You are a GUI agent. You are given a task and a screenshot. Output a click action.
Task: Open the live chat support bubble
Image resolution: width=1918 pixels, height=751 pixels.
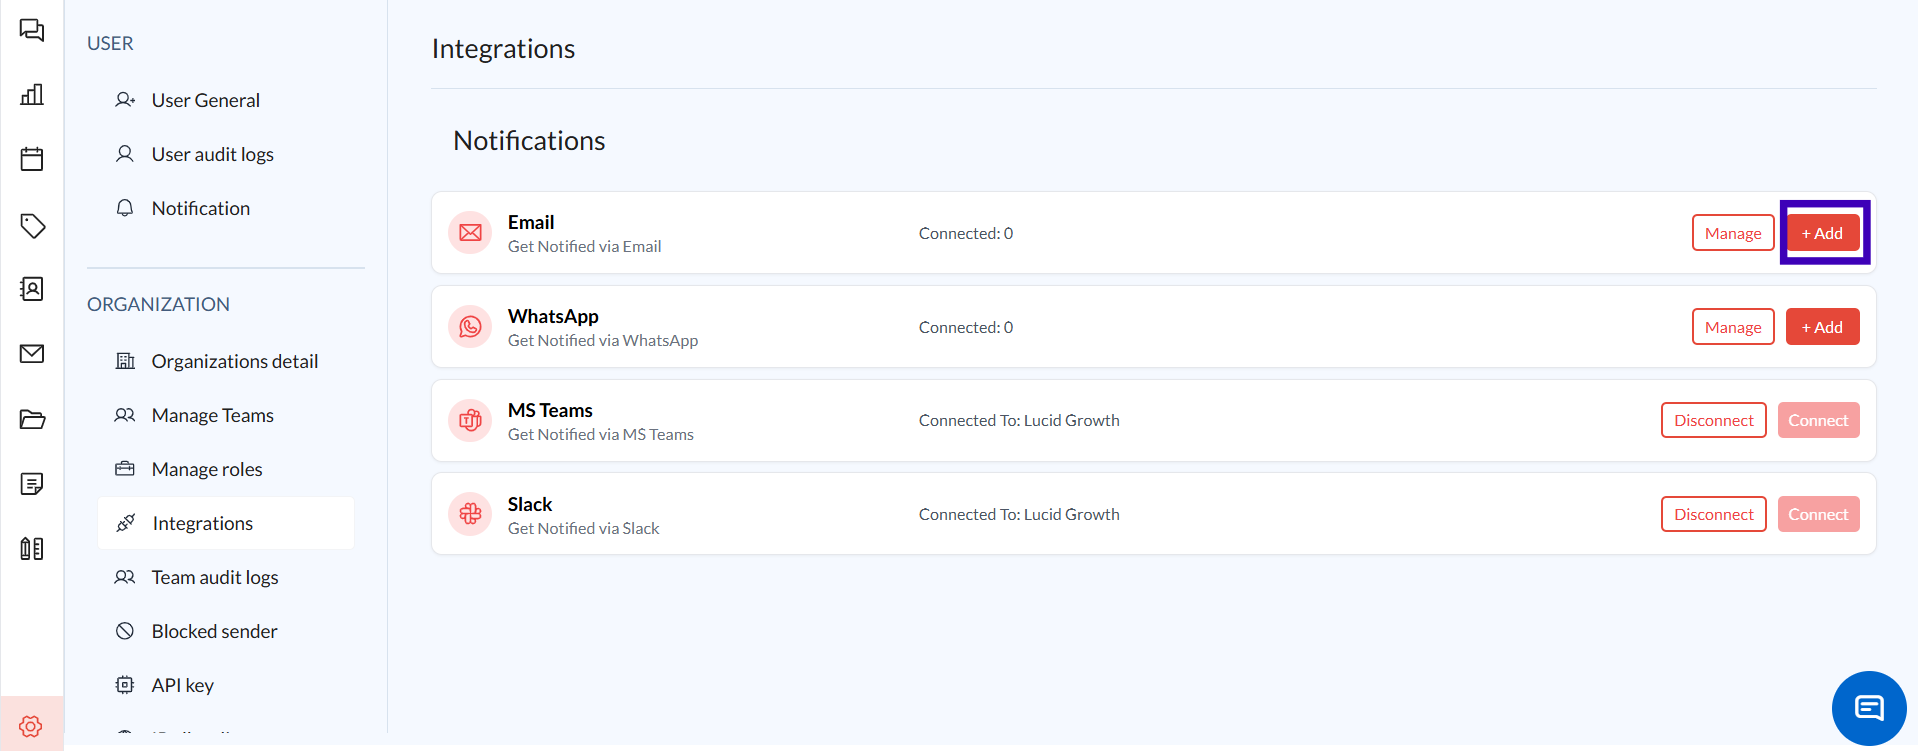pyautogui.click(x=1869, y=708)
